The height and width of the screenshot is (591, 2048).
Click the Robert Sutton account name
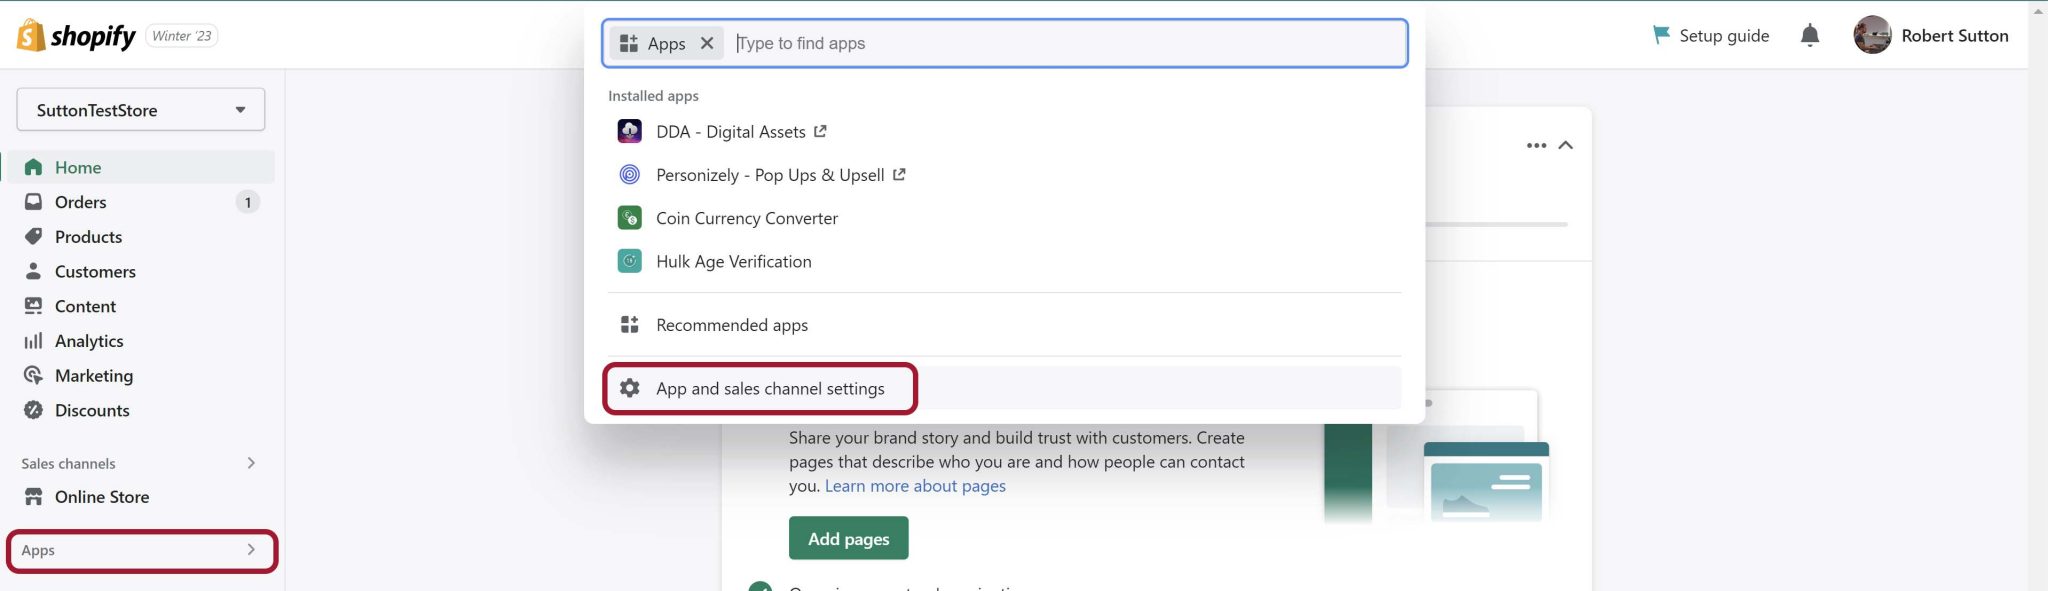point(1954,36)
